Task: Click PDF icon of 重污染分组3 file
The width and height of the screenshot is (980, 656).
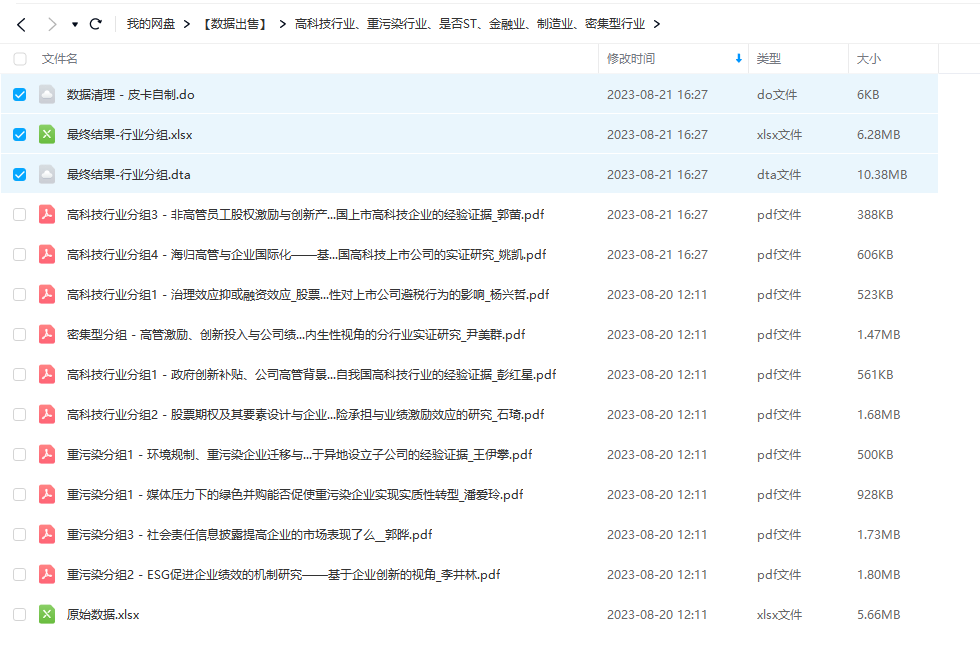Action: [47, 534]
